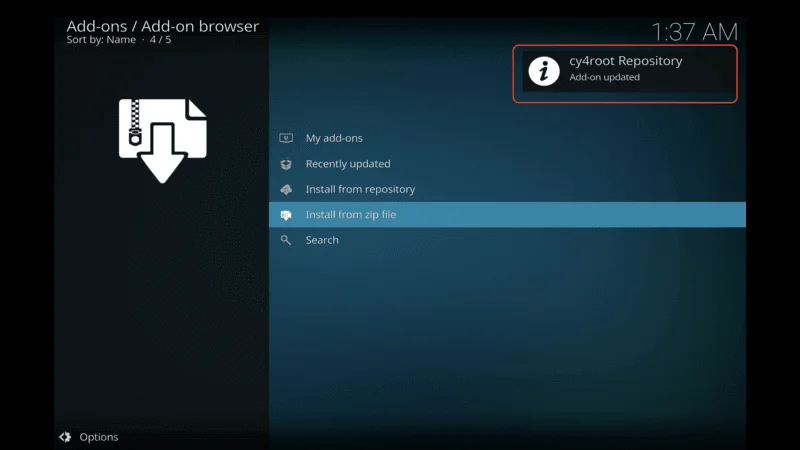Click the Add-on updated notification text

[x=605, y=77]
